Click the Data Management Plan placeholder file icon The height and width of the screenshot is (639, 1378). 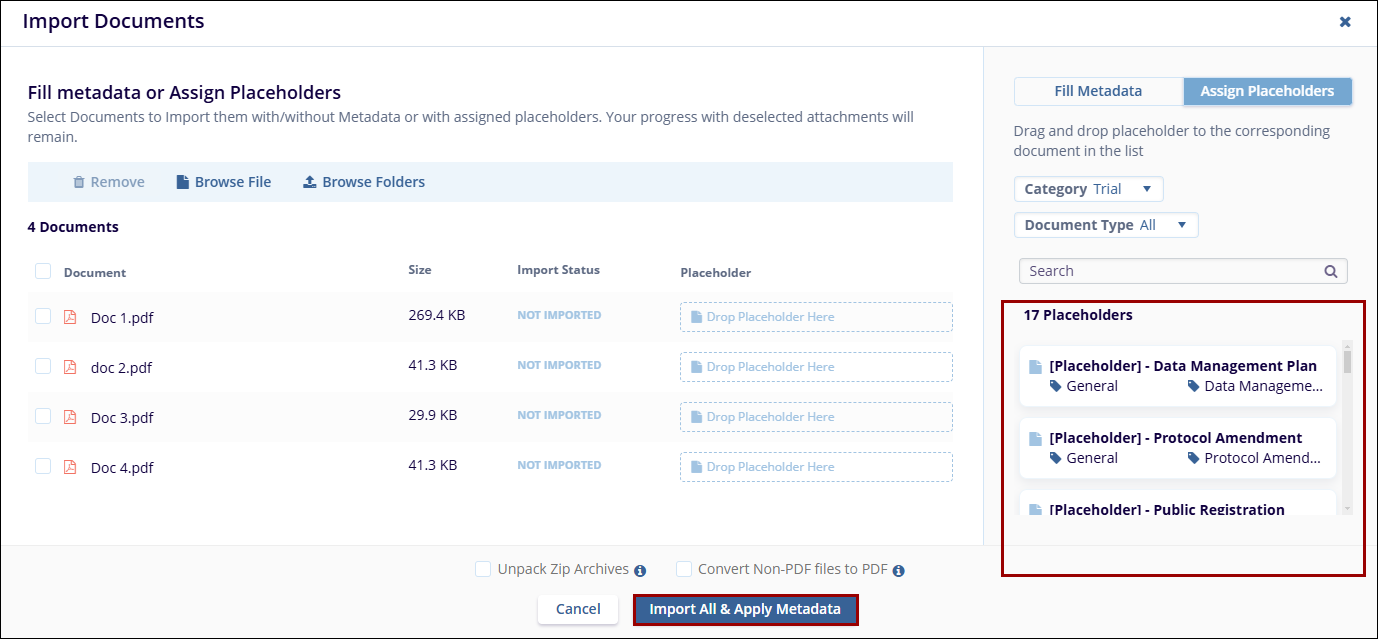(1035, 367)
